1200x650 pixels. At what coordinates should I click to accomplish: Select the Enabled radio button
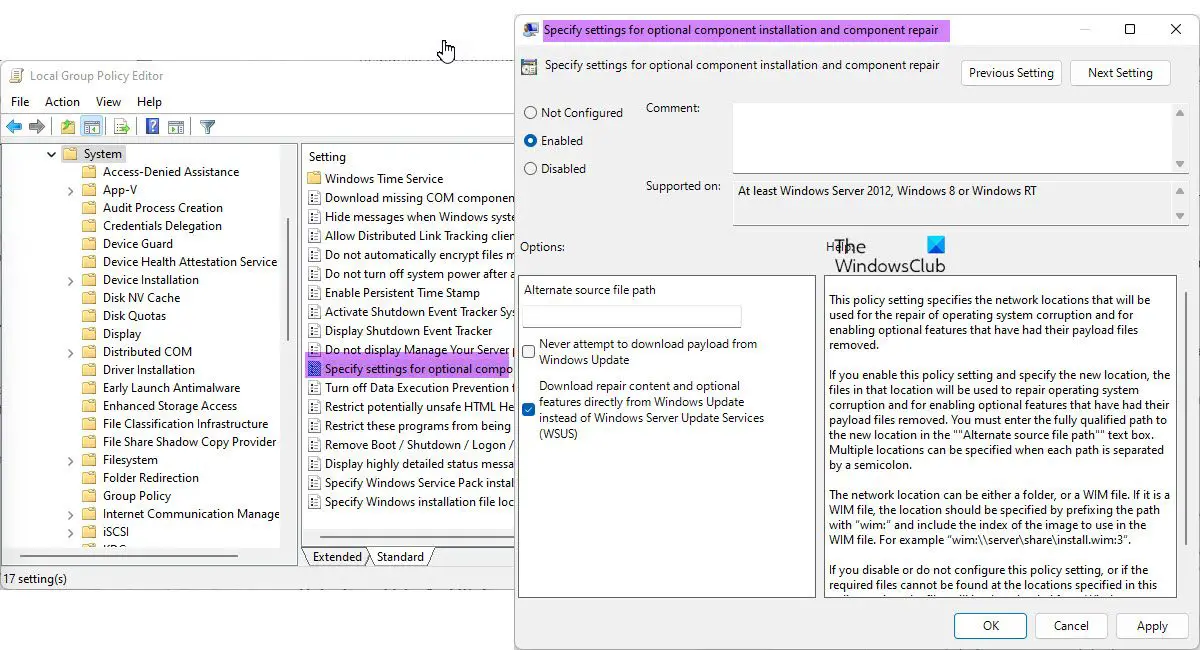(530, 141)
